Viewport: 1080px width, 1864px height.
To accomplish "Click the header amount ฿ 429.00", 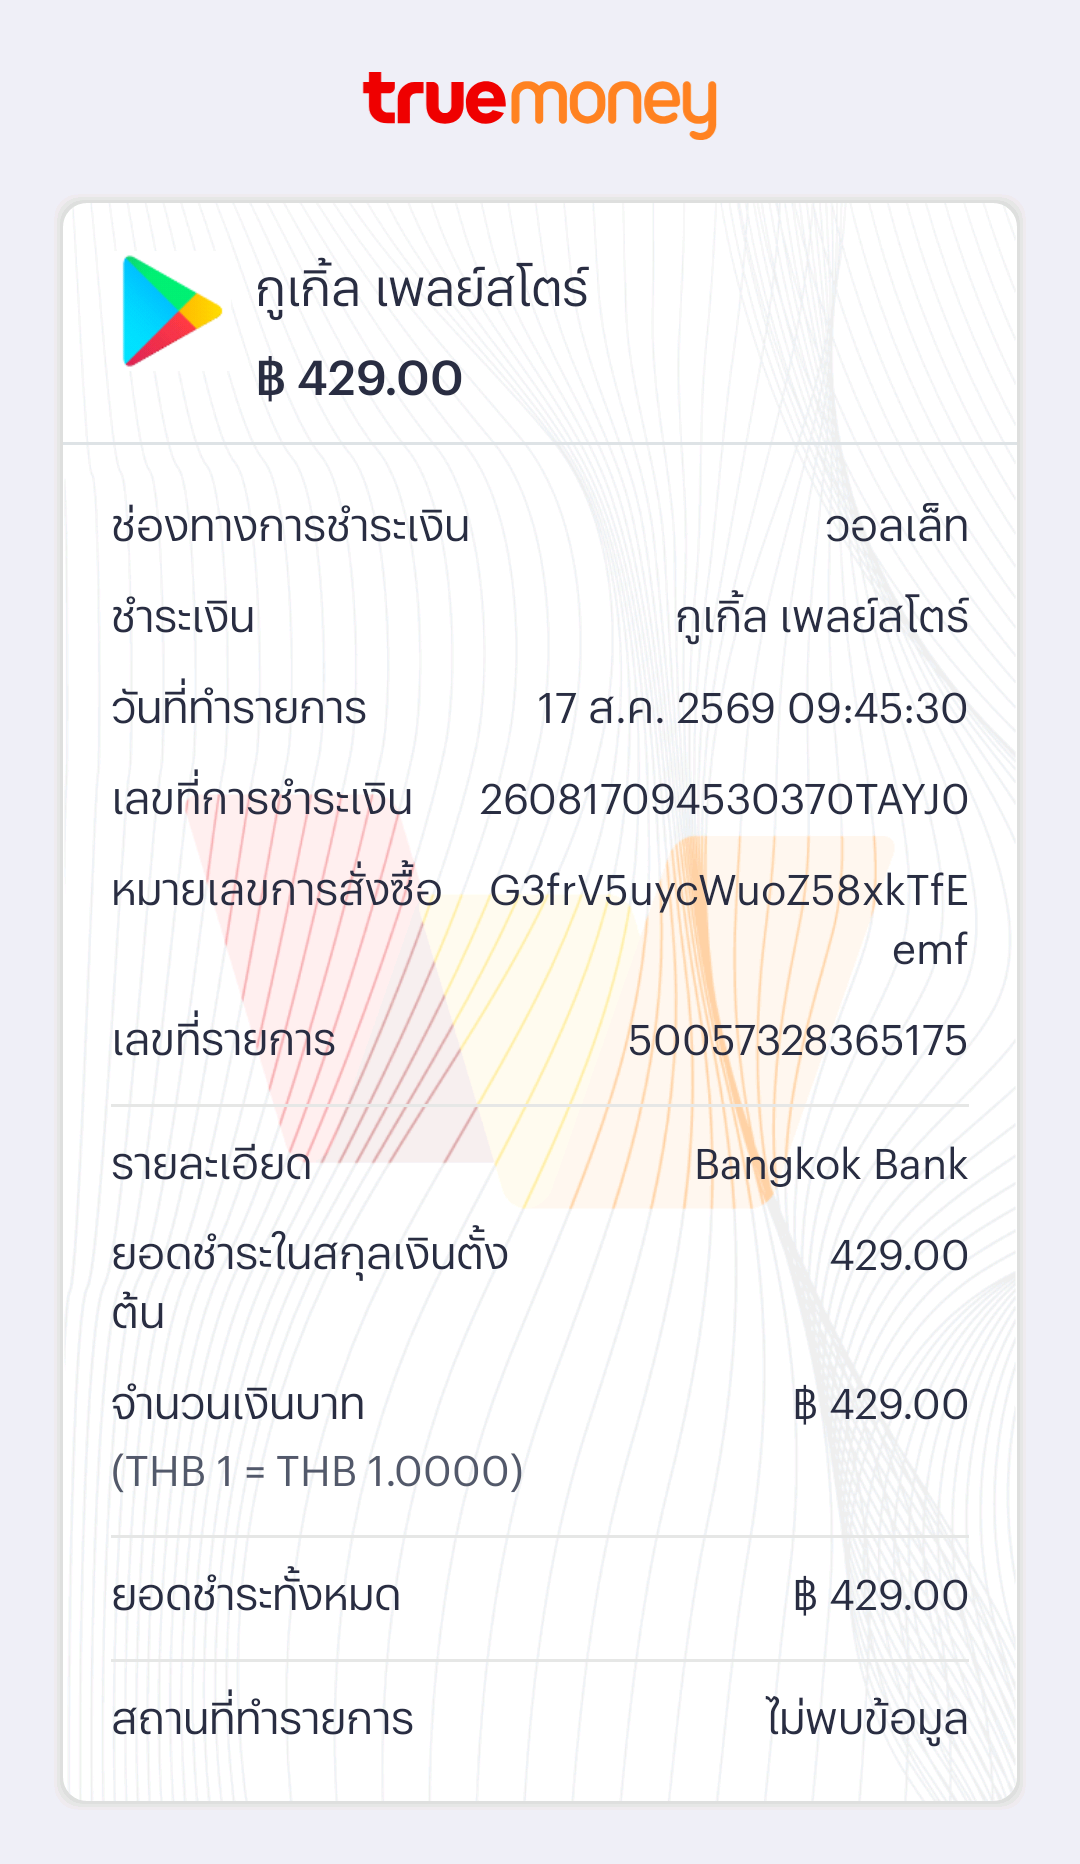I will pyautogui.click(x=360, y=379).
